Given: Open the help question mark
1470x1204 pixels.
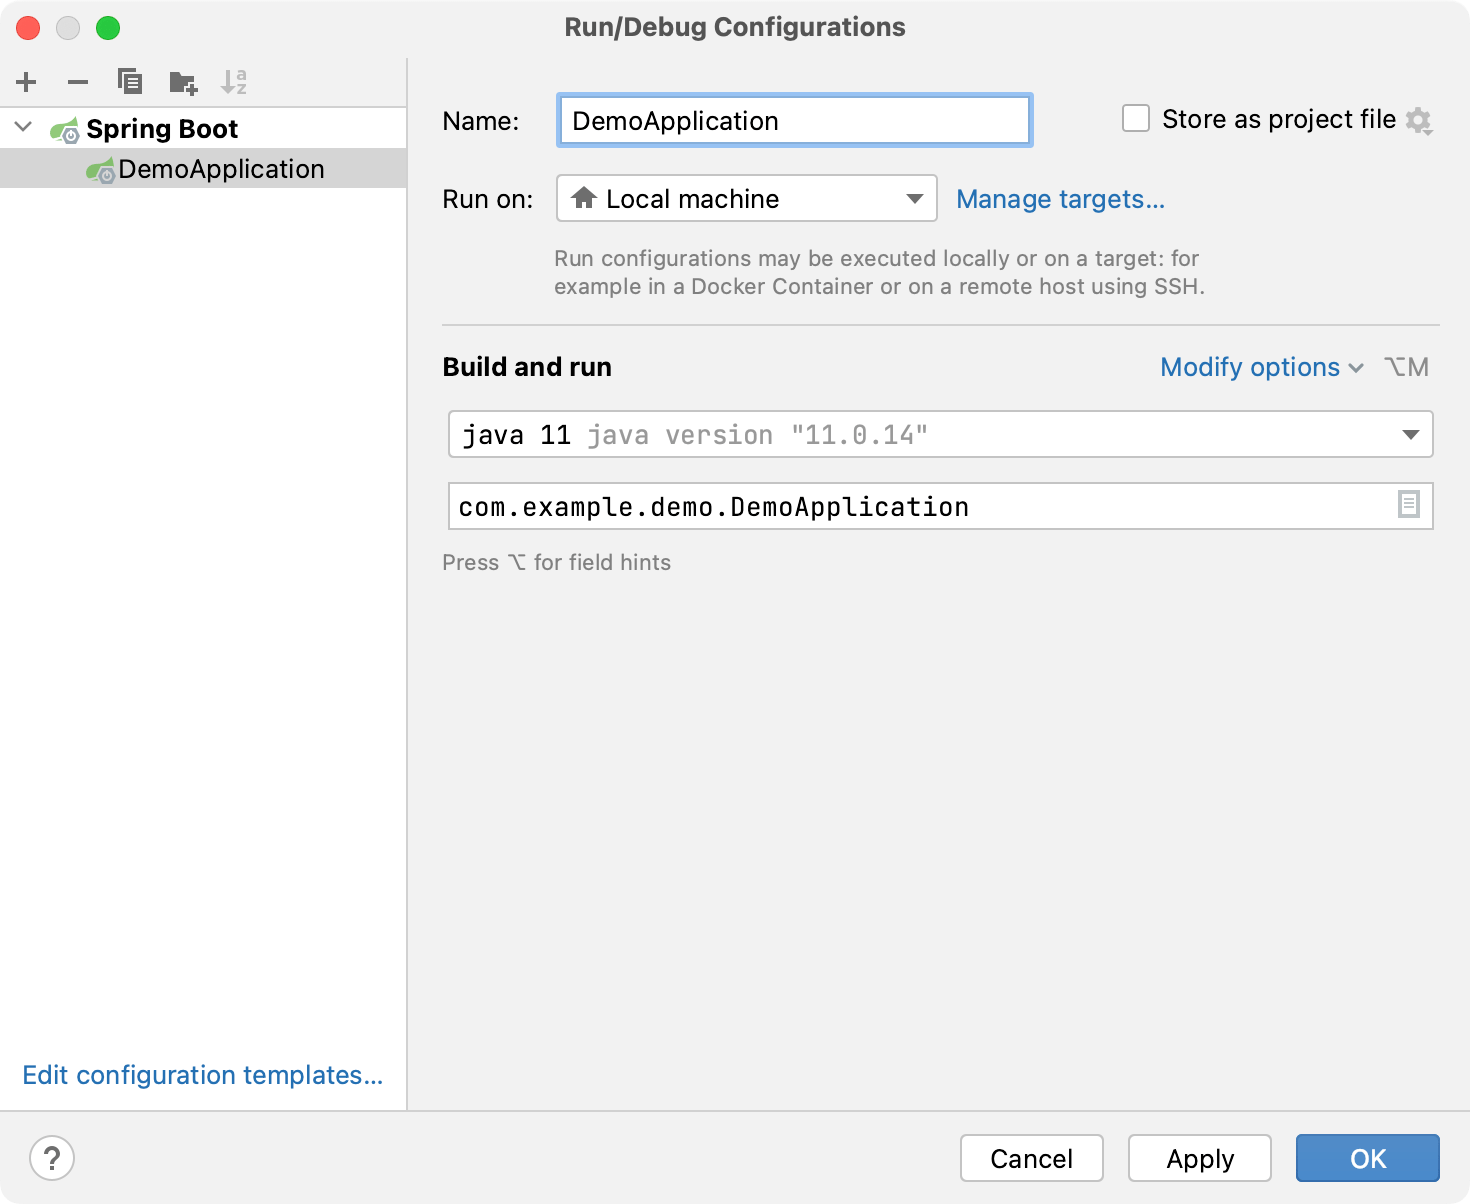Looking at the screenshot, I should (52, 1158).
